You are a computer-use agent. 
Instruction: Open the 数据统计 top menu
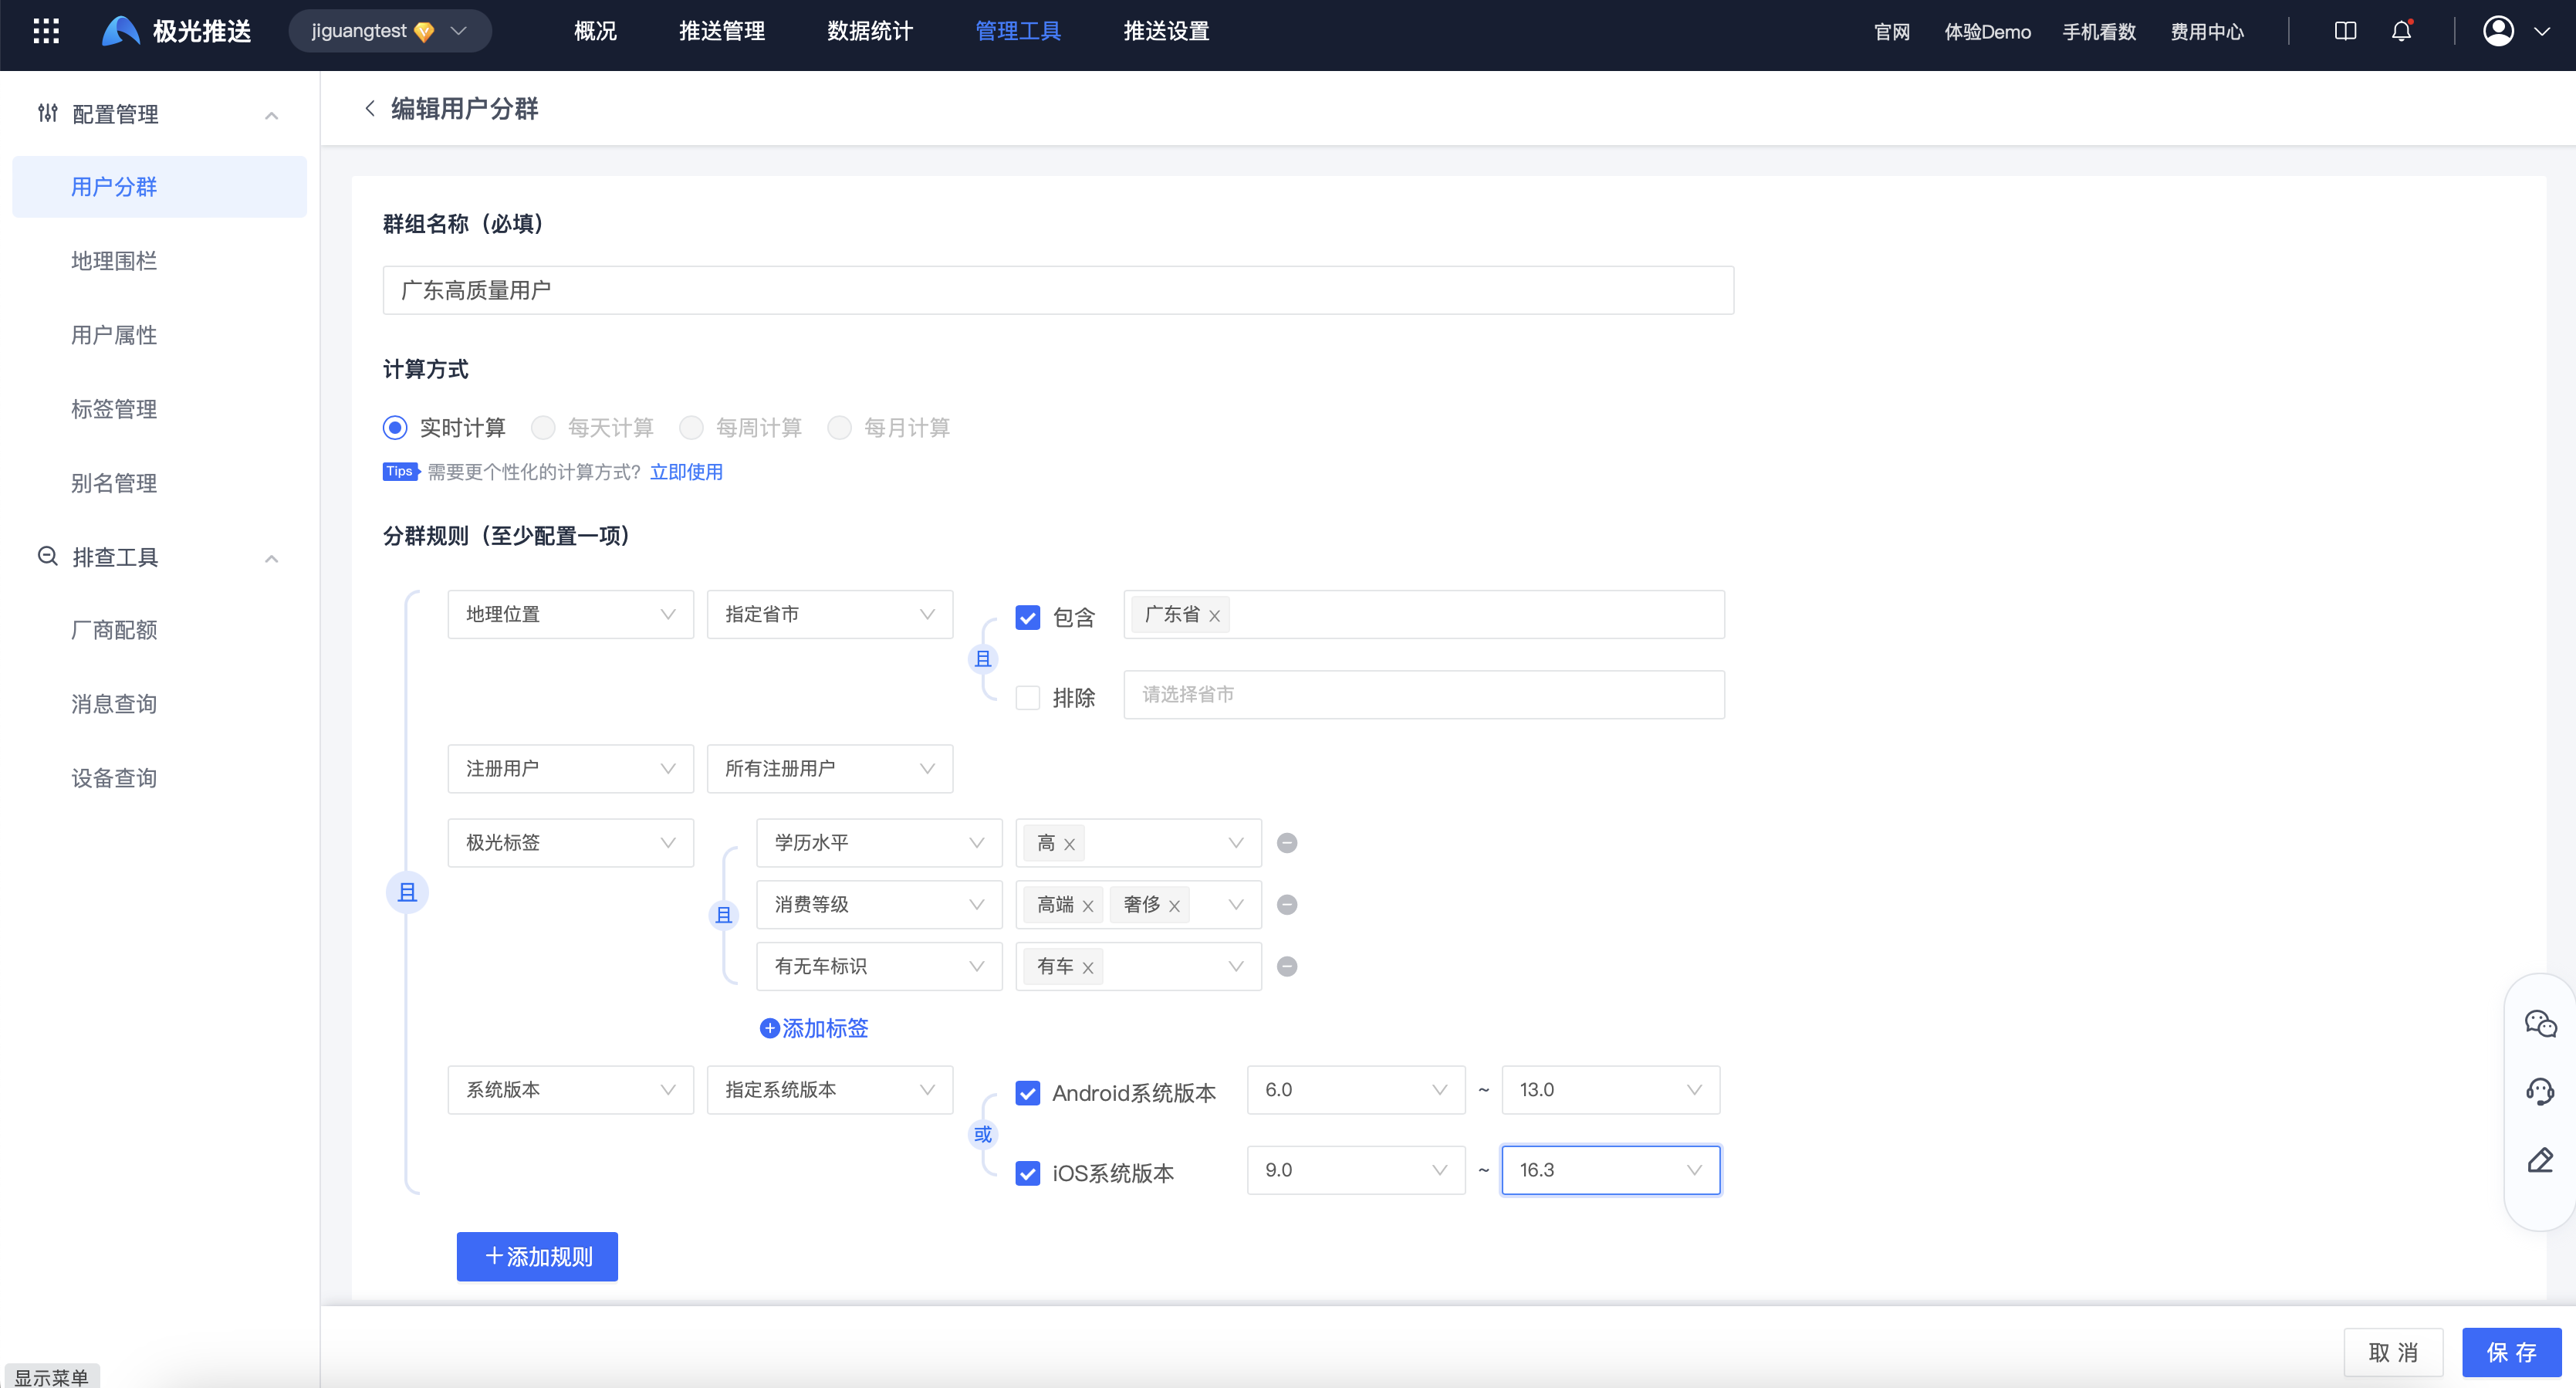[870, 31]
